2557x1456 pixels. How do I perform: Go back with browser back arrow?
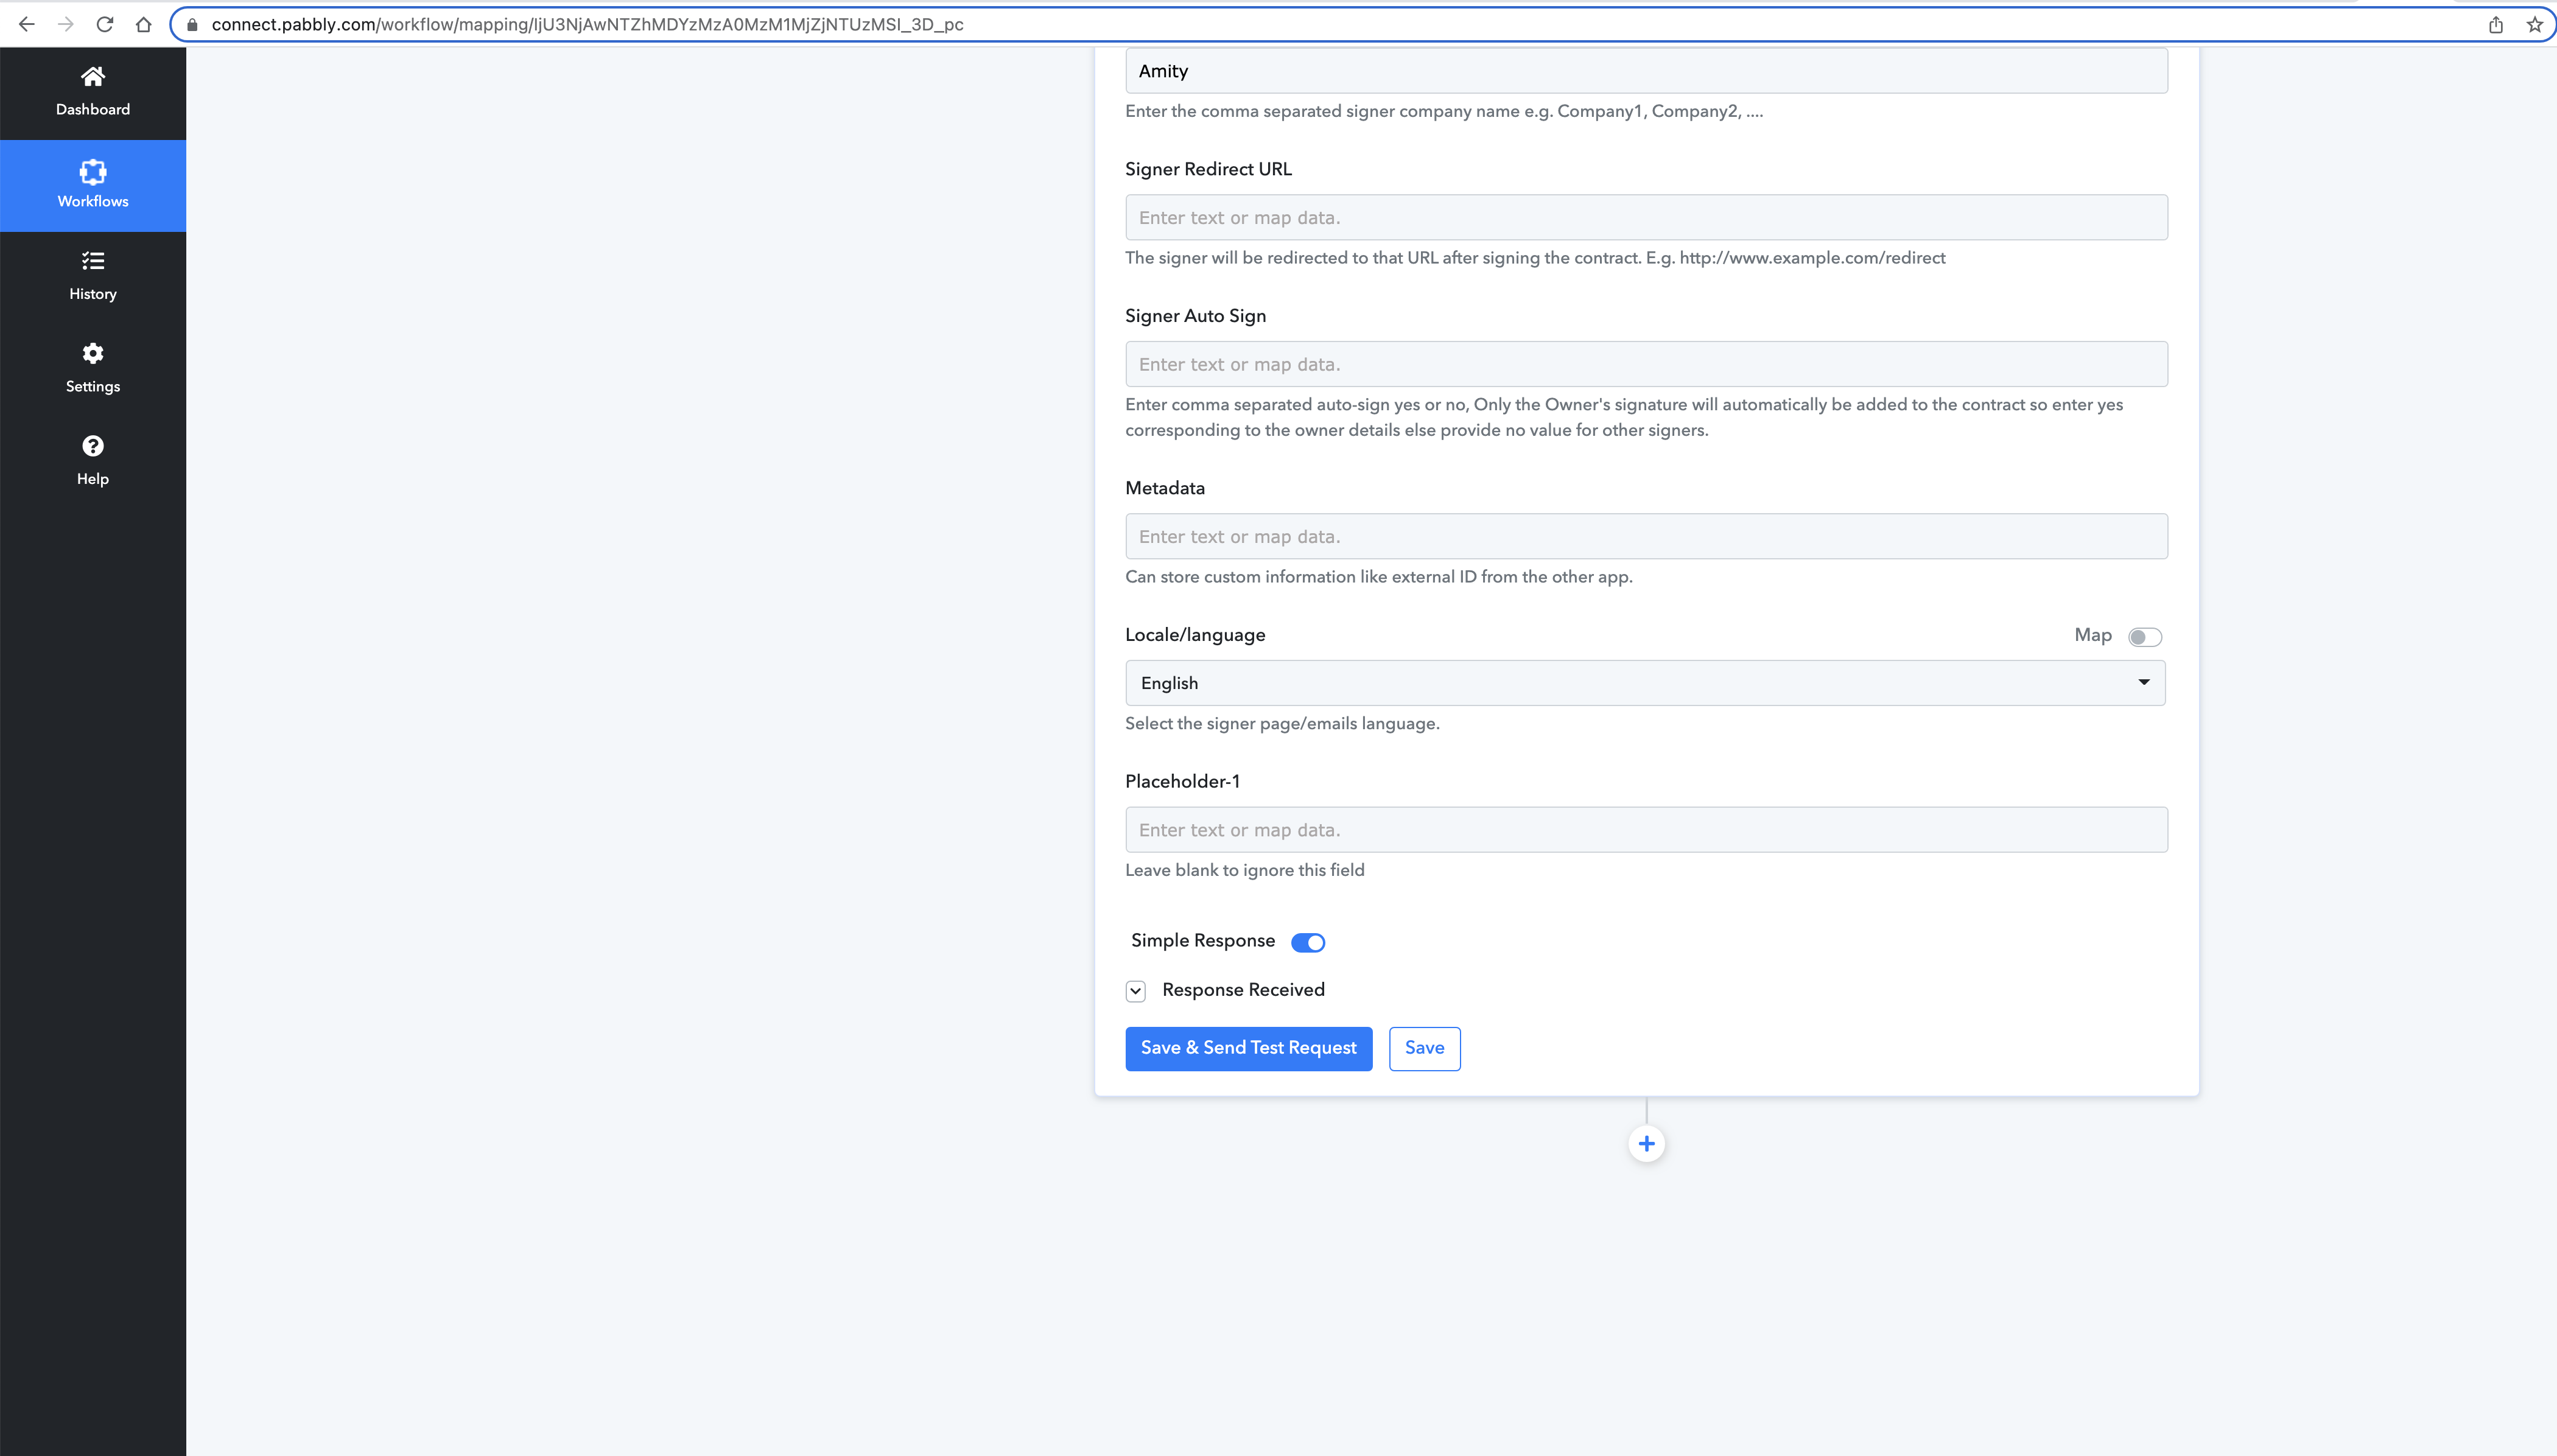click(x=27, y=24)
